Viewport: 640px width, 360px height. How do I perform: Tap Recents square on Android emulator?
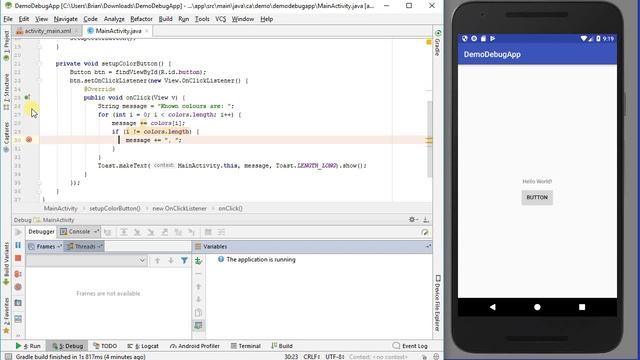pos(582,307)
